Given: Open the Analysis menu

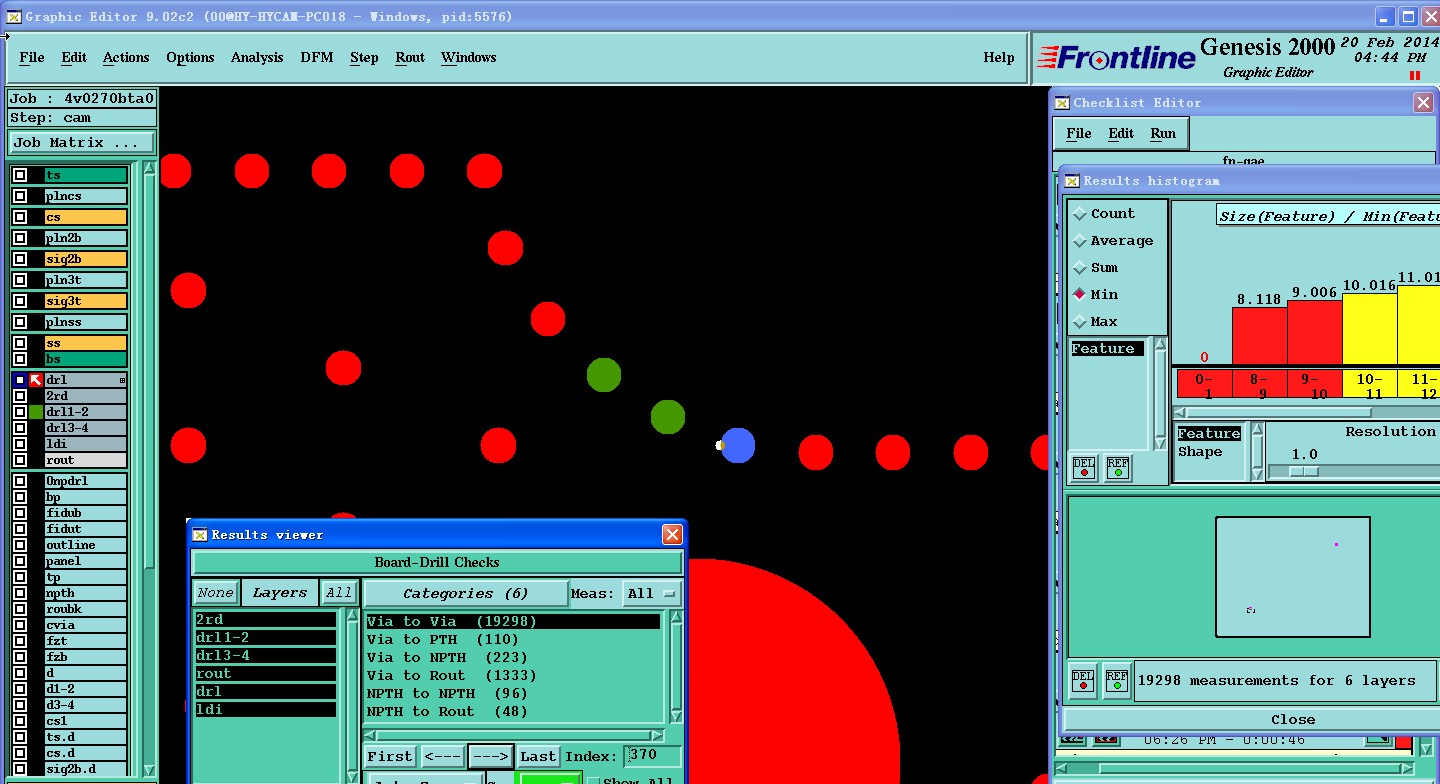Looking at the screenshot, I should [x=257, y=58].
